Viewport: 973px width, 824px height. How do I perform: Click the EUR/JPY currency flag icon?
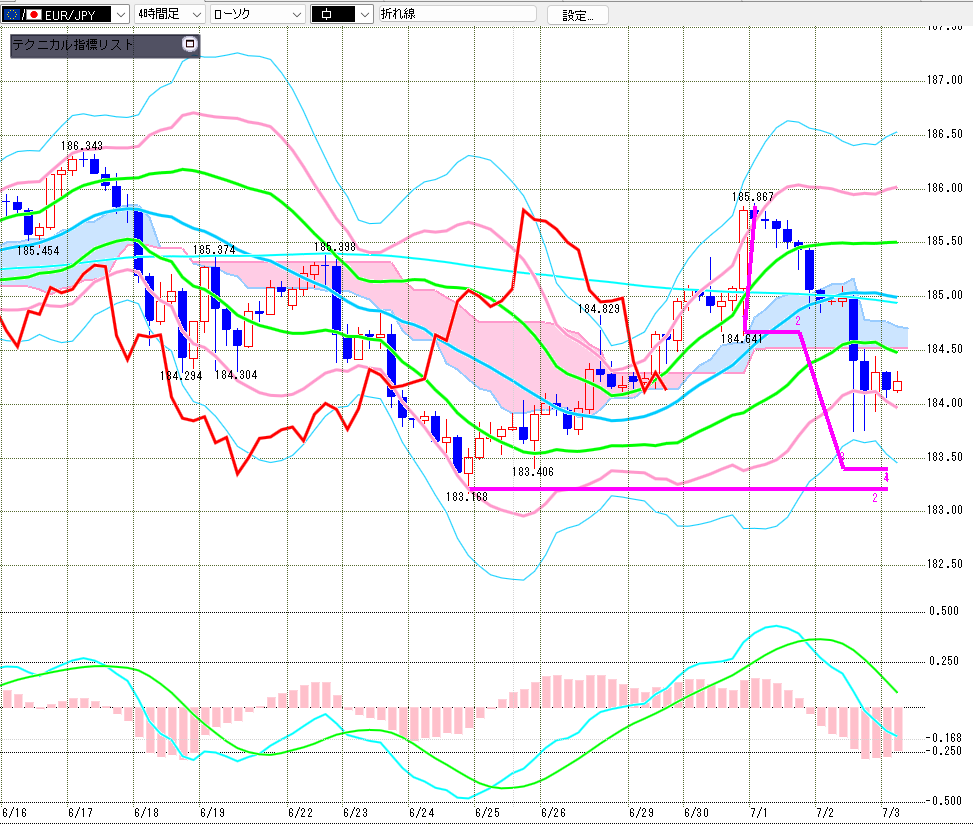click(x=22, y=14)
